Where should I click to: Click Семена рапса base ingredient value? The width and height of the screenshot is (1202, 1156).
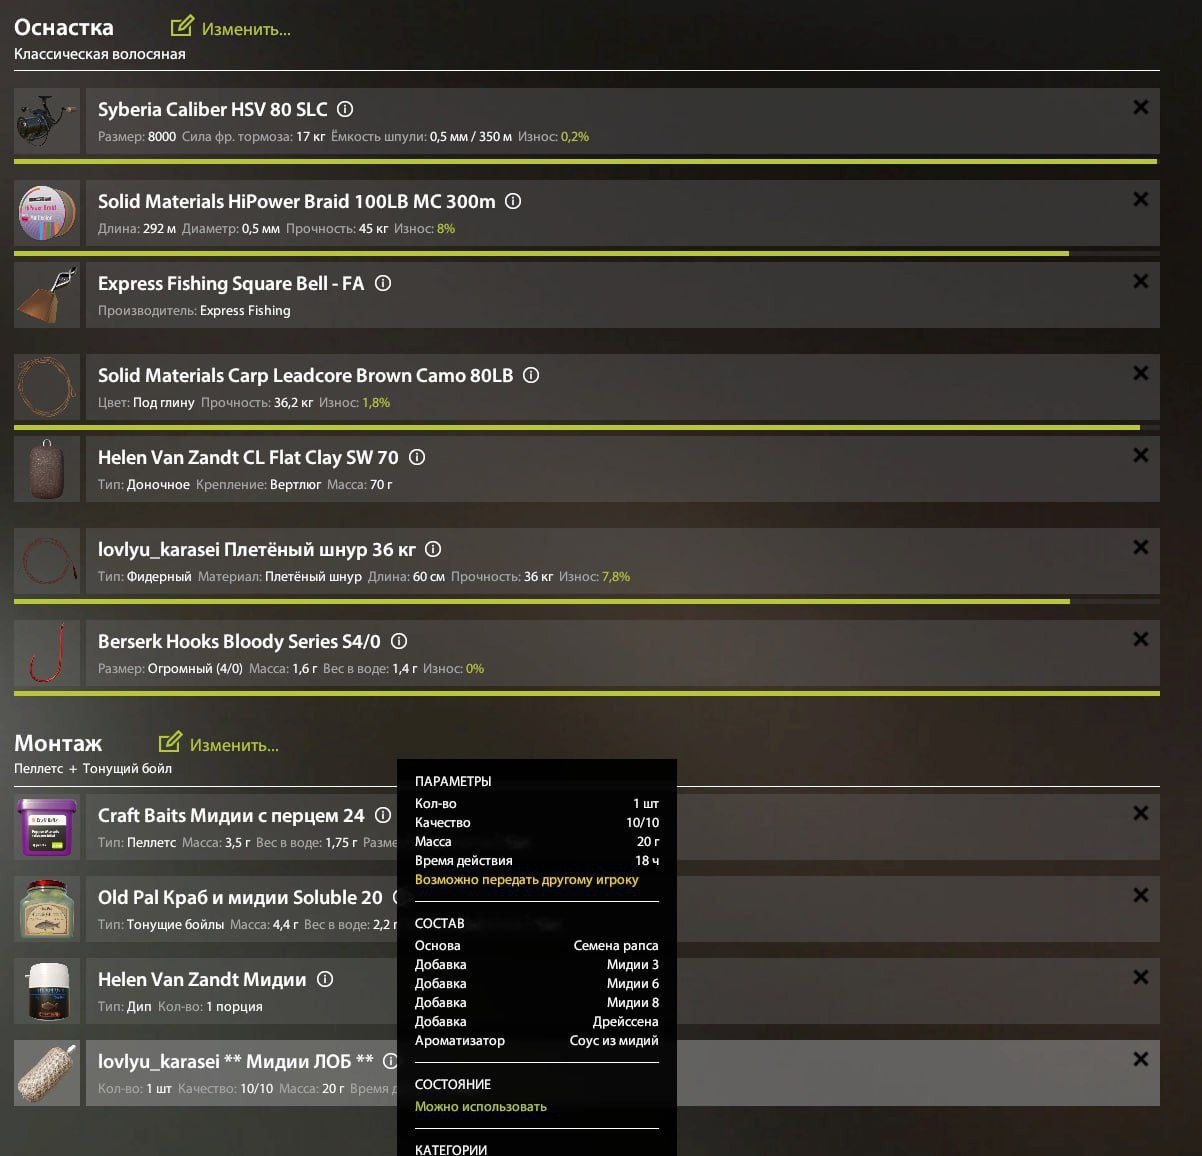616,945
